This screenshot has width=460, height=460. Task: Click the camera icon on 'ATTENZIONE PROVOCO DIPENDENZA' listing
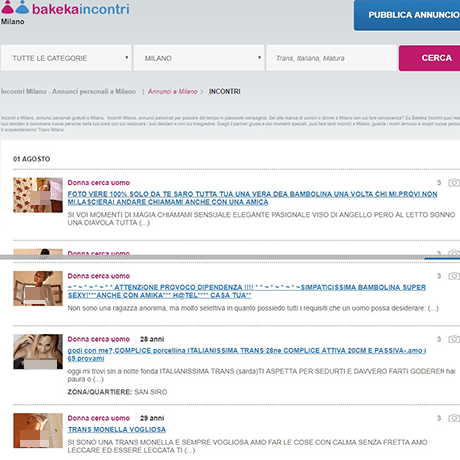[454, 276]
